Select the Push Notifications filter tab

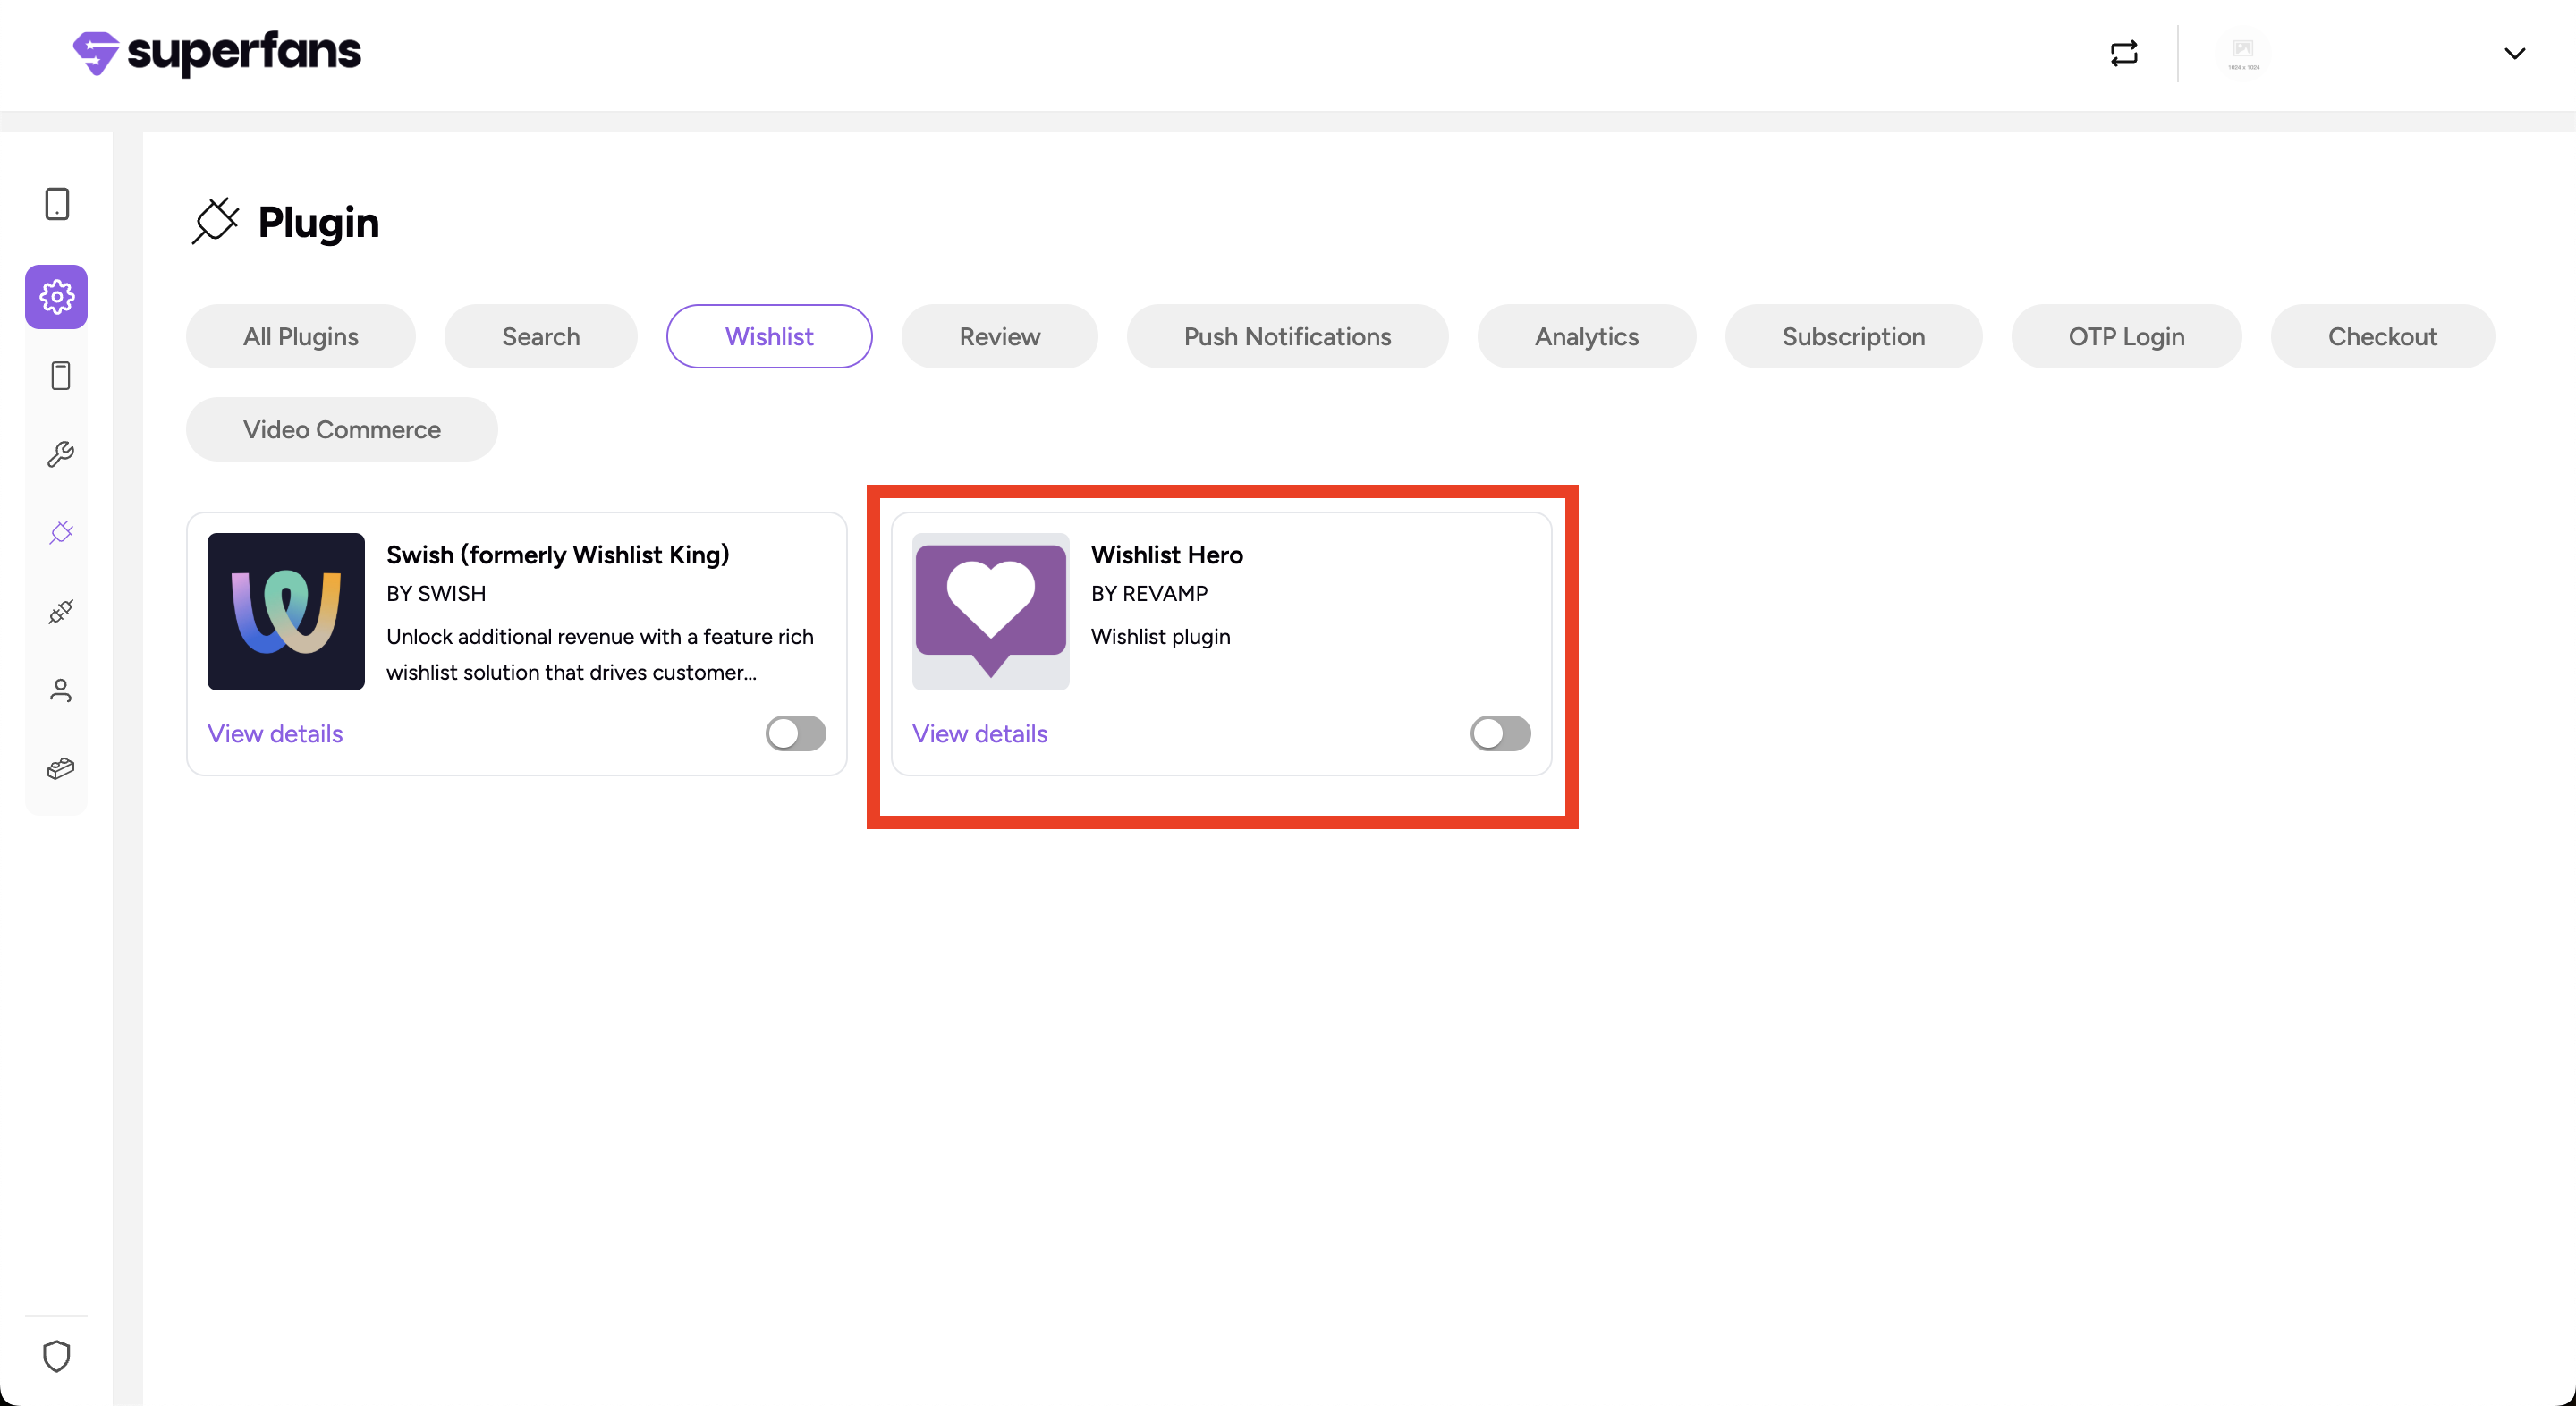(1287, 336)
